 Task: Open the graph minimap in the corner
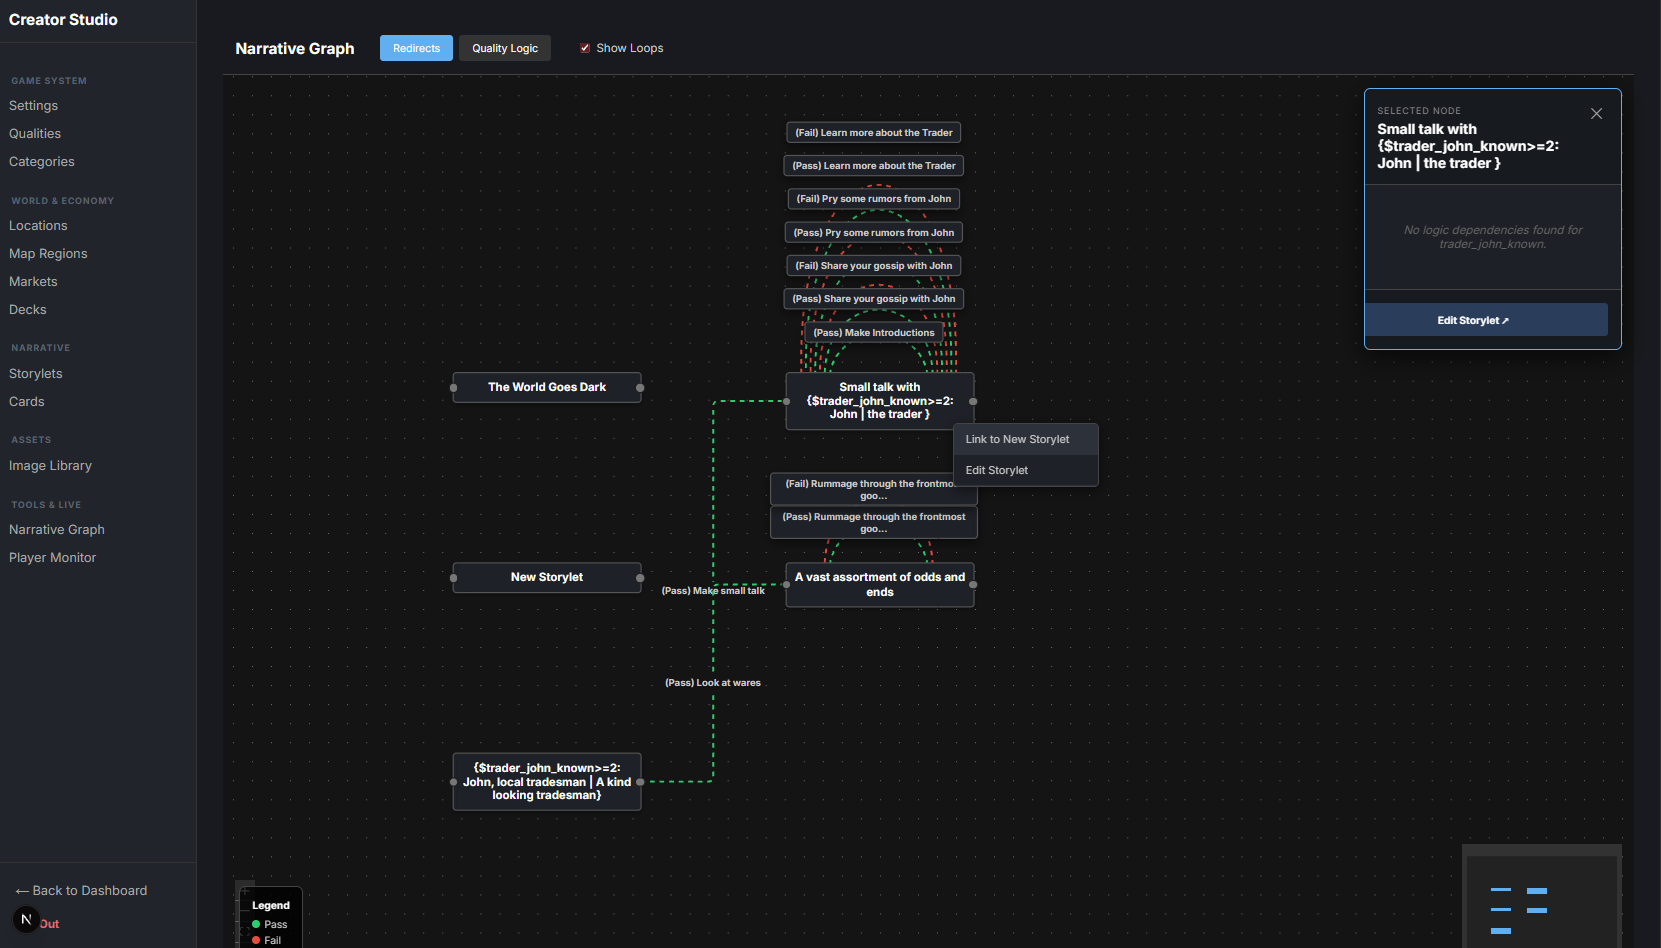tap(1540, 898)
